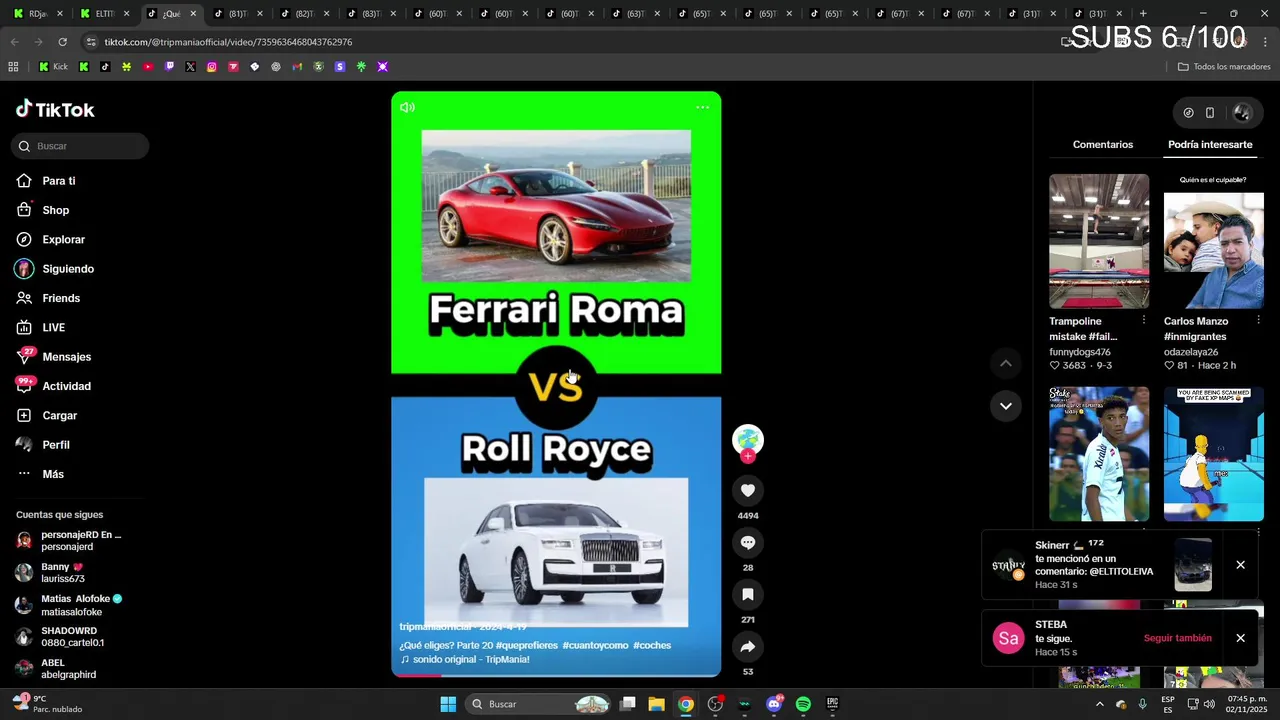Viewport: 1280px width, 720px height.
Task: Switch to the (81) TikTok browser tab
Action: tap(238, 14)
